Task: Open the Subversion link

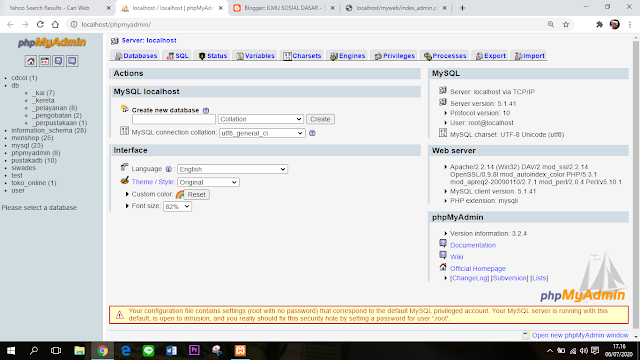Action: tap(509, 278)
